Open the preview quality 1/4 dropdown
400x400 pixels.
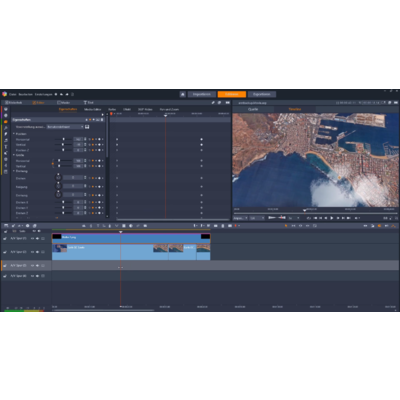[257, 218]
